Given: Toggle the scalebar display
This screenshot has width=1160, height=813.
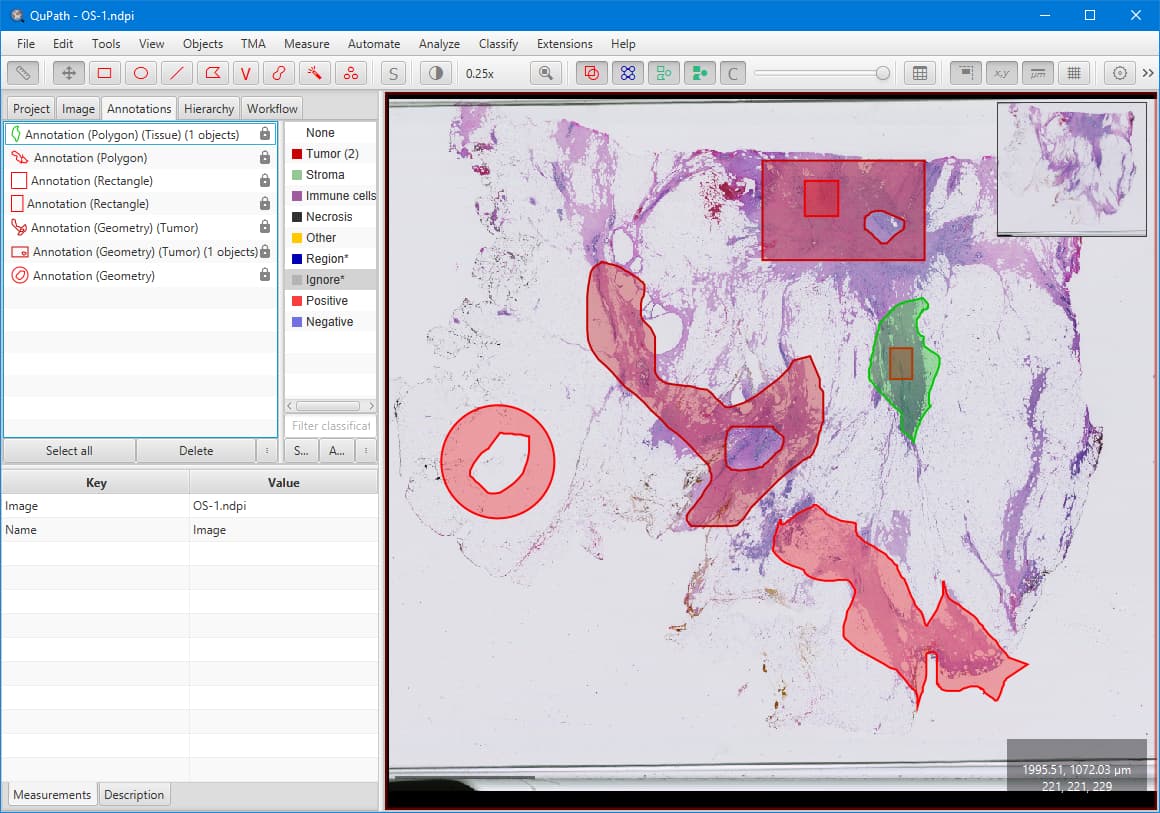Looking at the screenshot, I should [1037, 72].
